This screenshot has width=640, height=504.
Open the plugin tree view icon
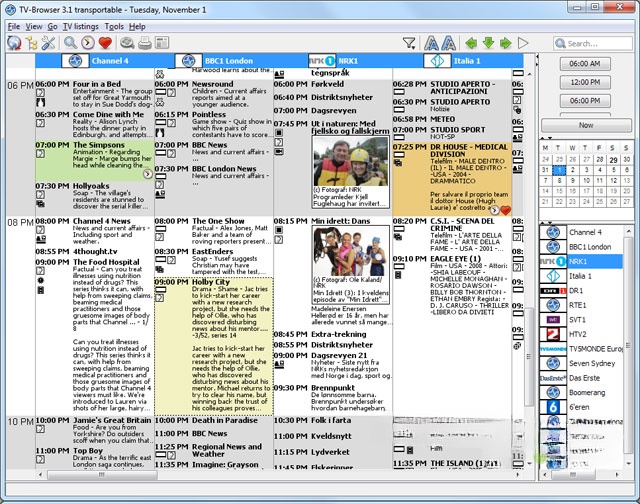click(x=31, y=43)
